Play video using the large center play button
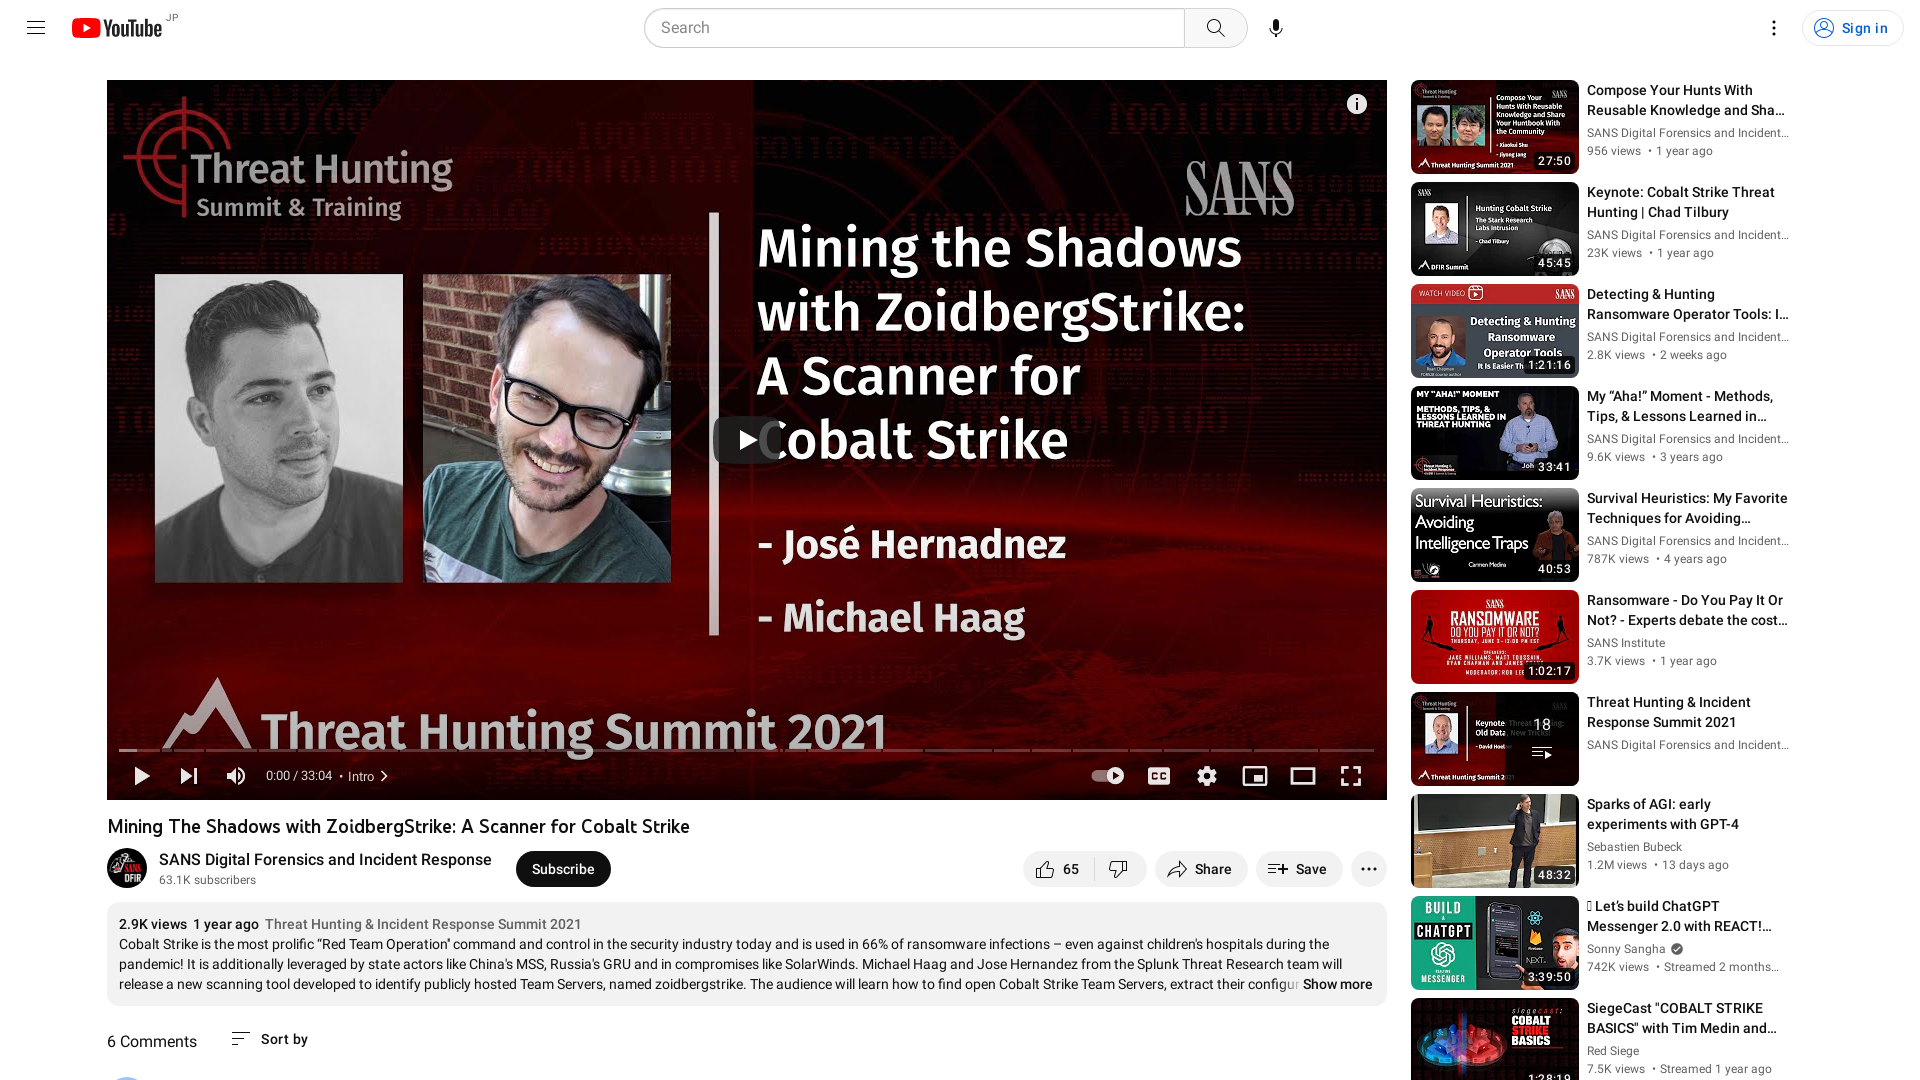This screenshot has height=1080, width=1920. pos(746,440)
